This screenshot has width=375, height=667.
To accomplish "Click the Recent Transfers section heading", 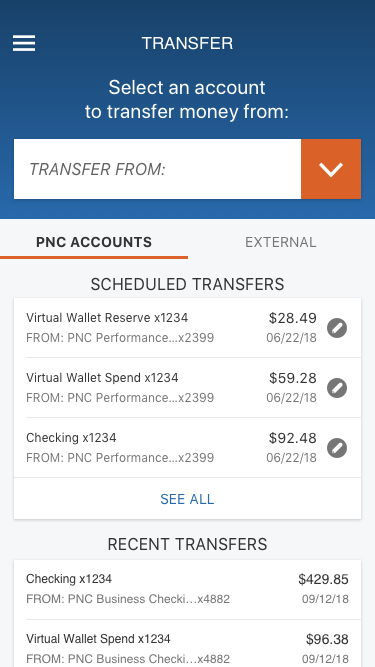I will click(x=187, y=544).
